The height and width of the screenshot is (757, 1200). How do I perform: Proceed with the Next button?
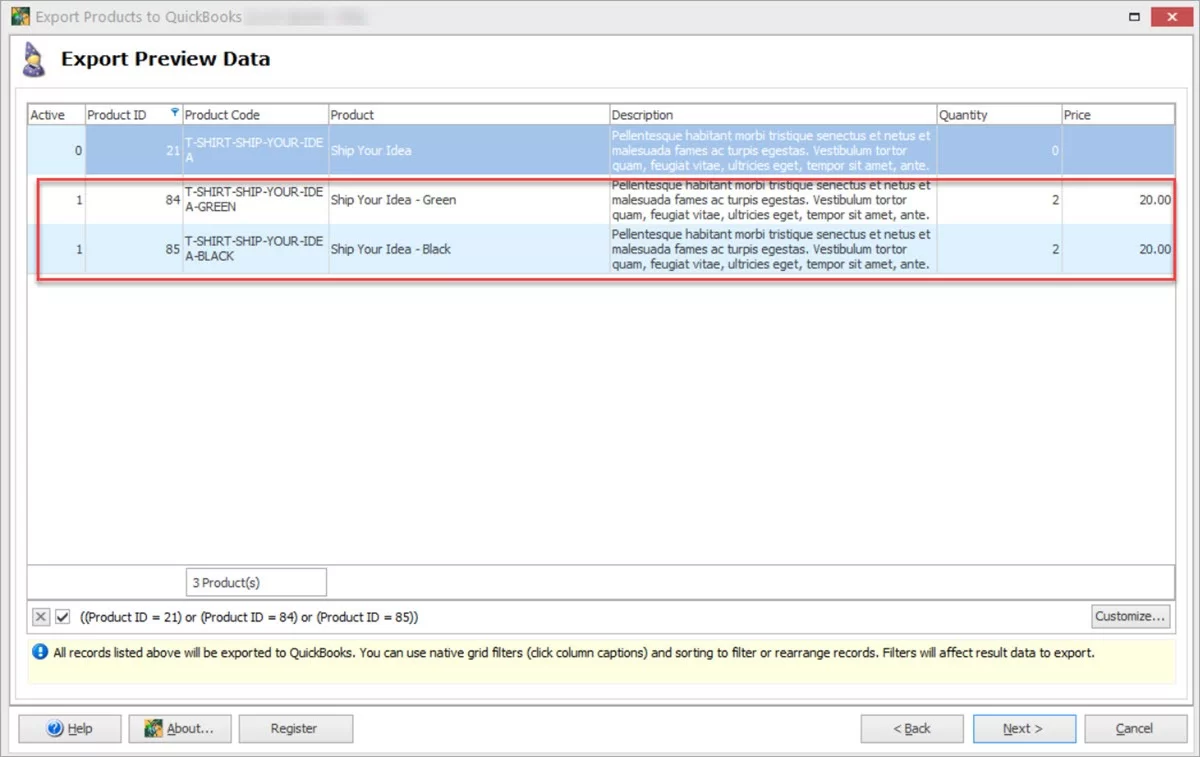pyautogui.click(x=1024, y=729)
